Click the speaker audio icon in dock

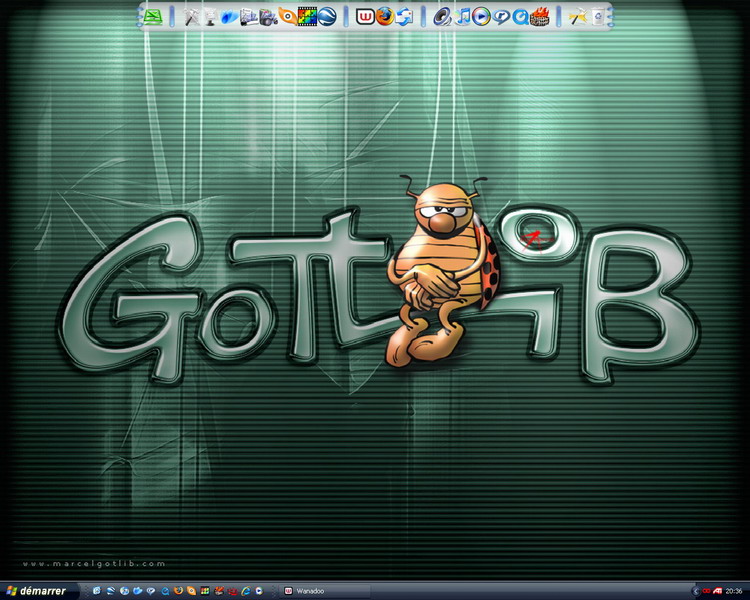point(442,16)
